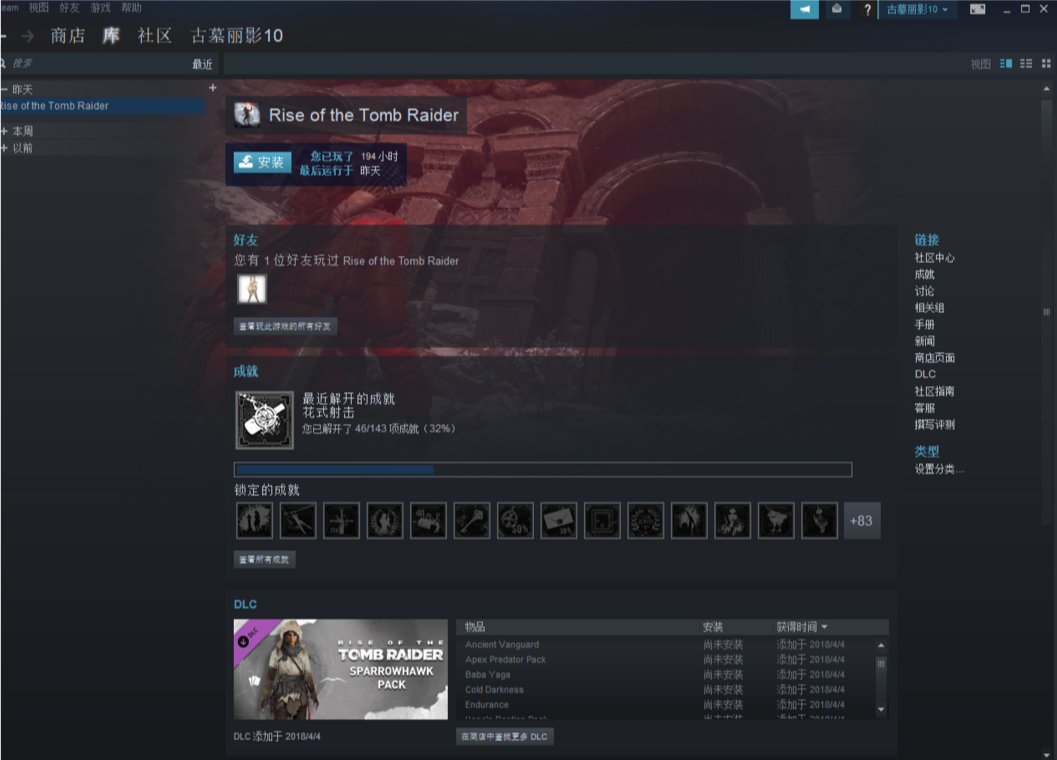The height and width of the screenshot is (760, 1057).
Task: Go to the 社区 tab
Action: [x=154, y=36]
